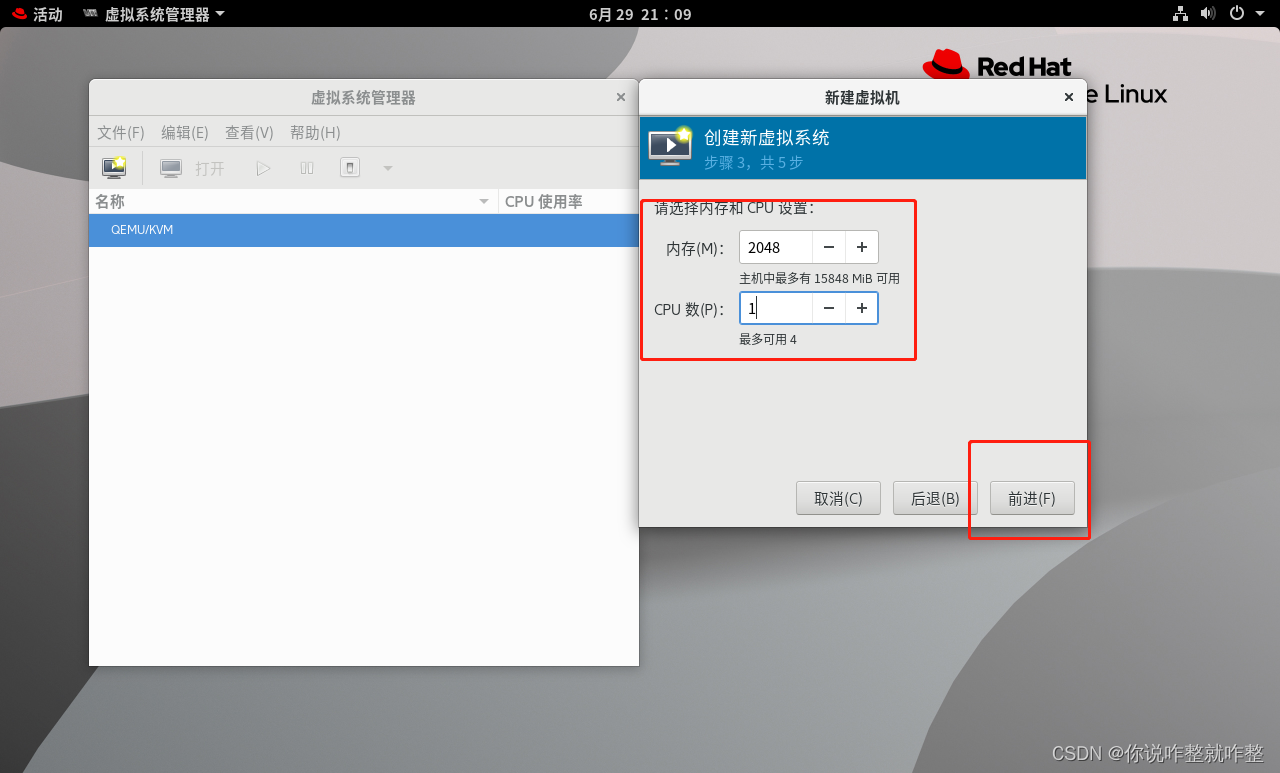The height and width of the screenshot is (773, 1280).
Task: Click the 名称 column sort arrow
Action: [484, 202]
